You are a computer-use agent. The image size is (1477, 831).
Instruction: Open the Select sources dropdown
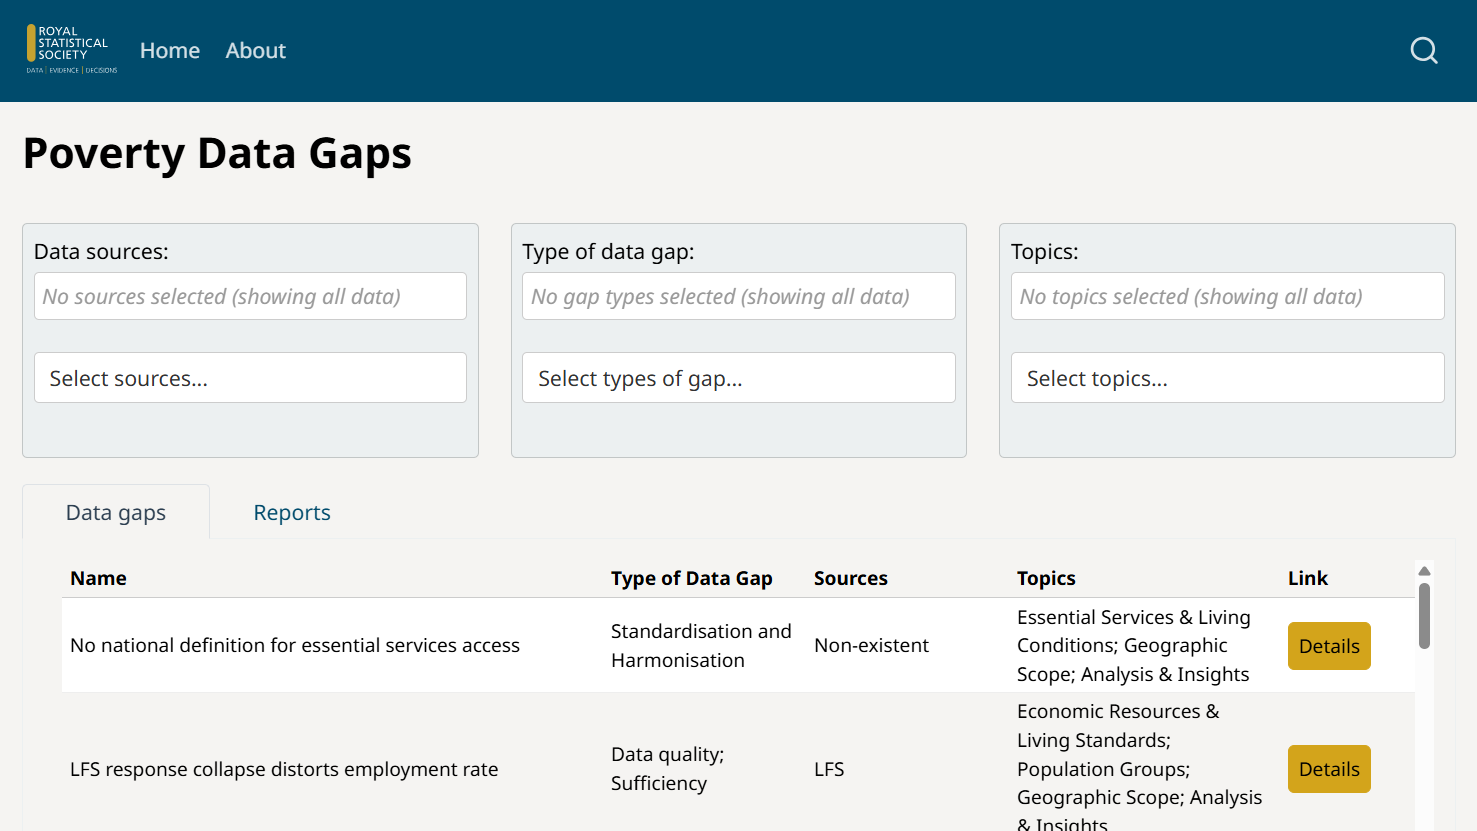pos(250,378)
